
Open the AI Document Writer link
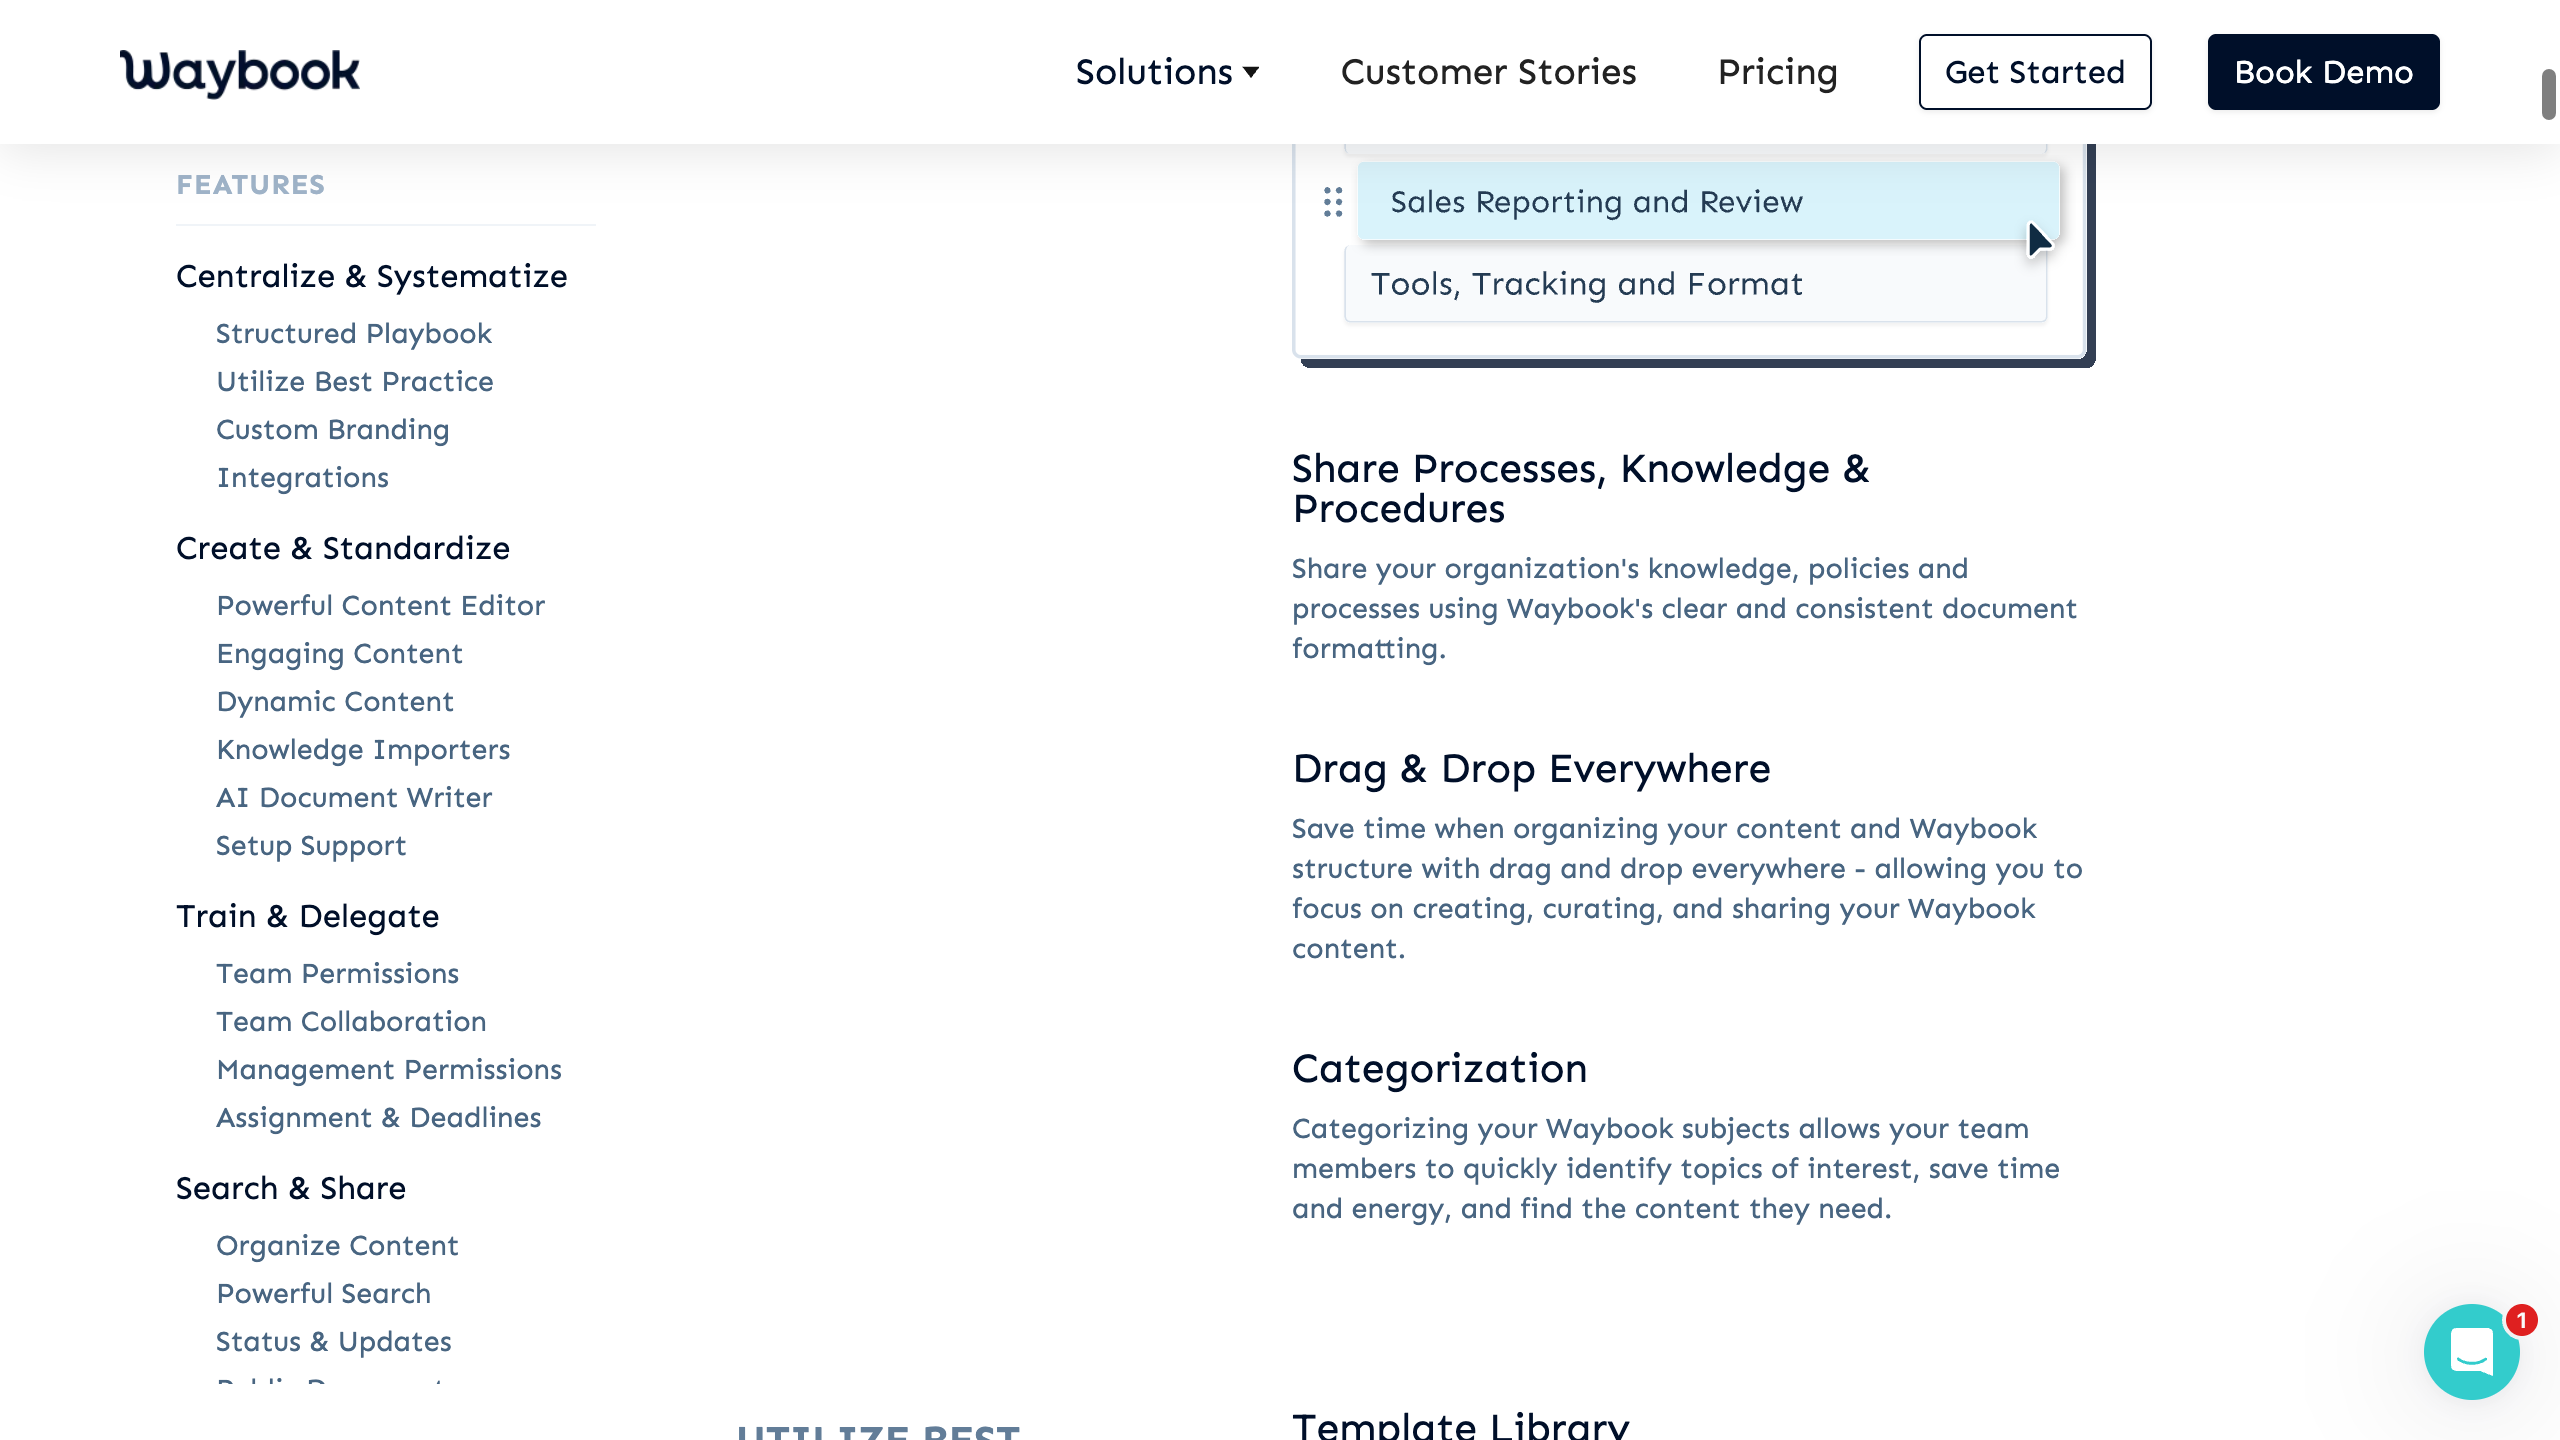pos(354,797)
